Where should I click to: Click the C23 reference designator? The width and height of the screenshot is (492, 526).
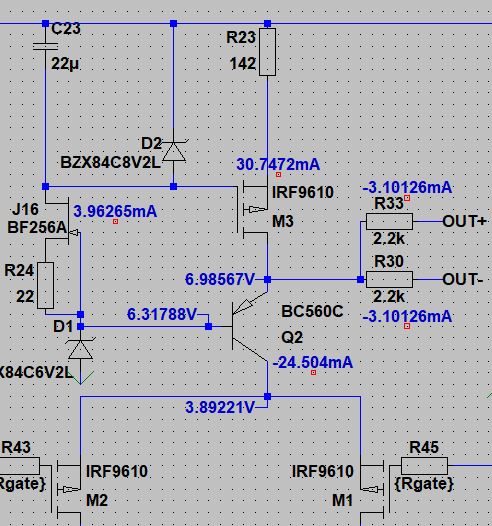pos(66,28)
